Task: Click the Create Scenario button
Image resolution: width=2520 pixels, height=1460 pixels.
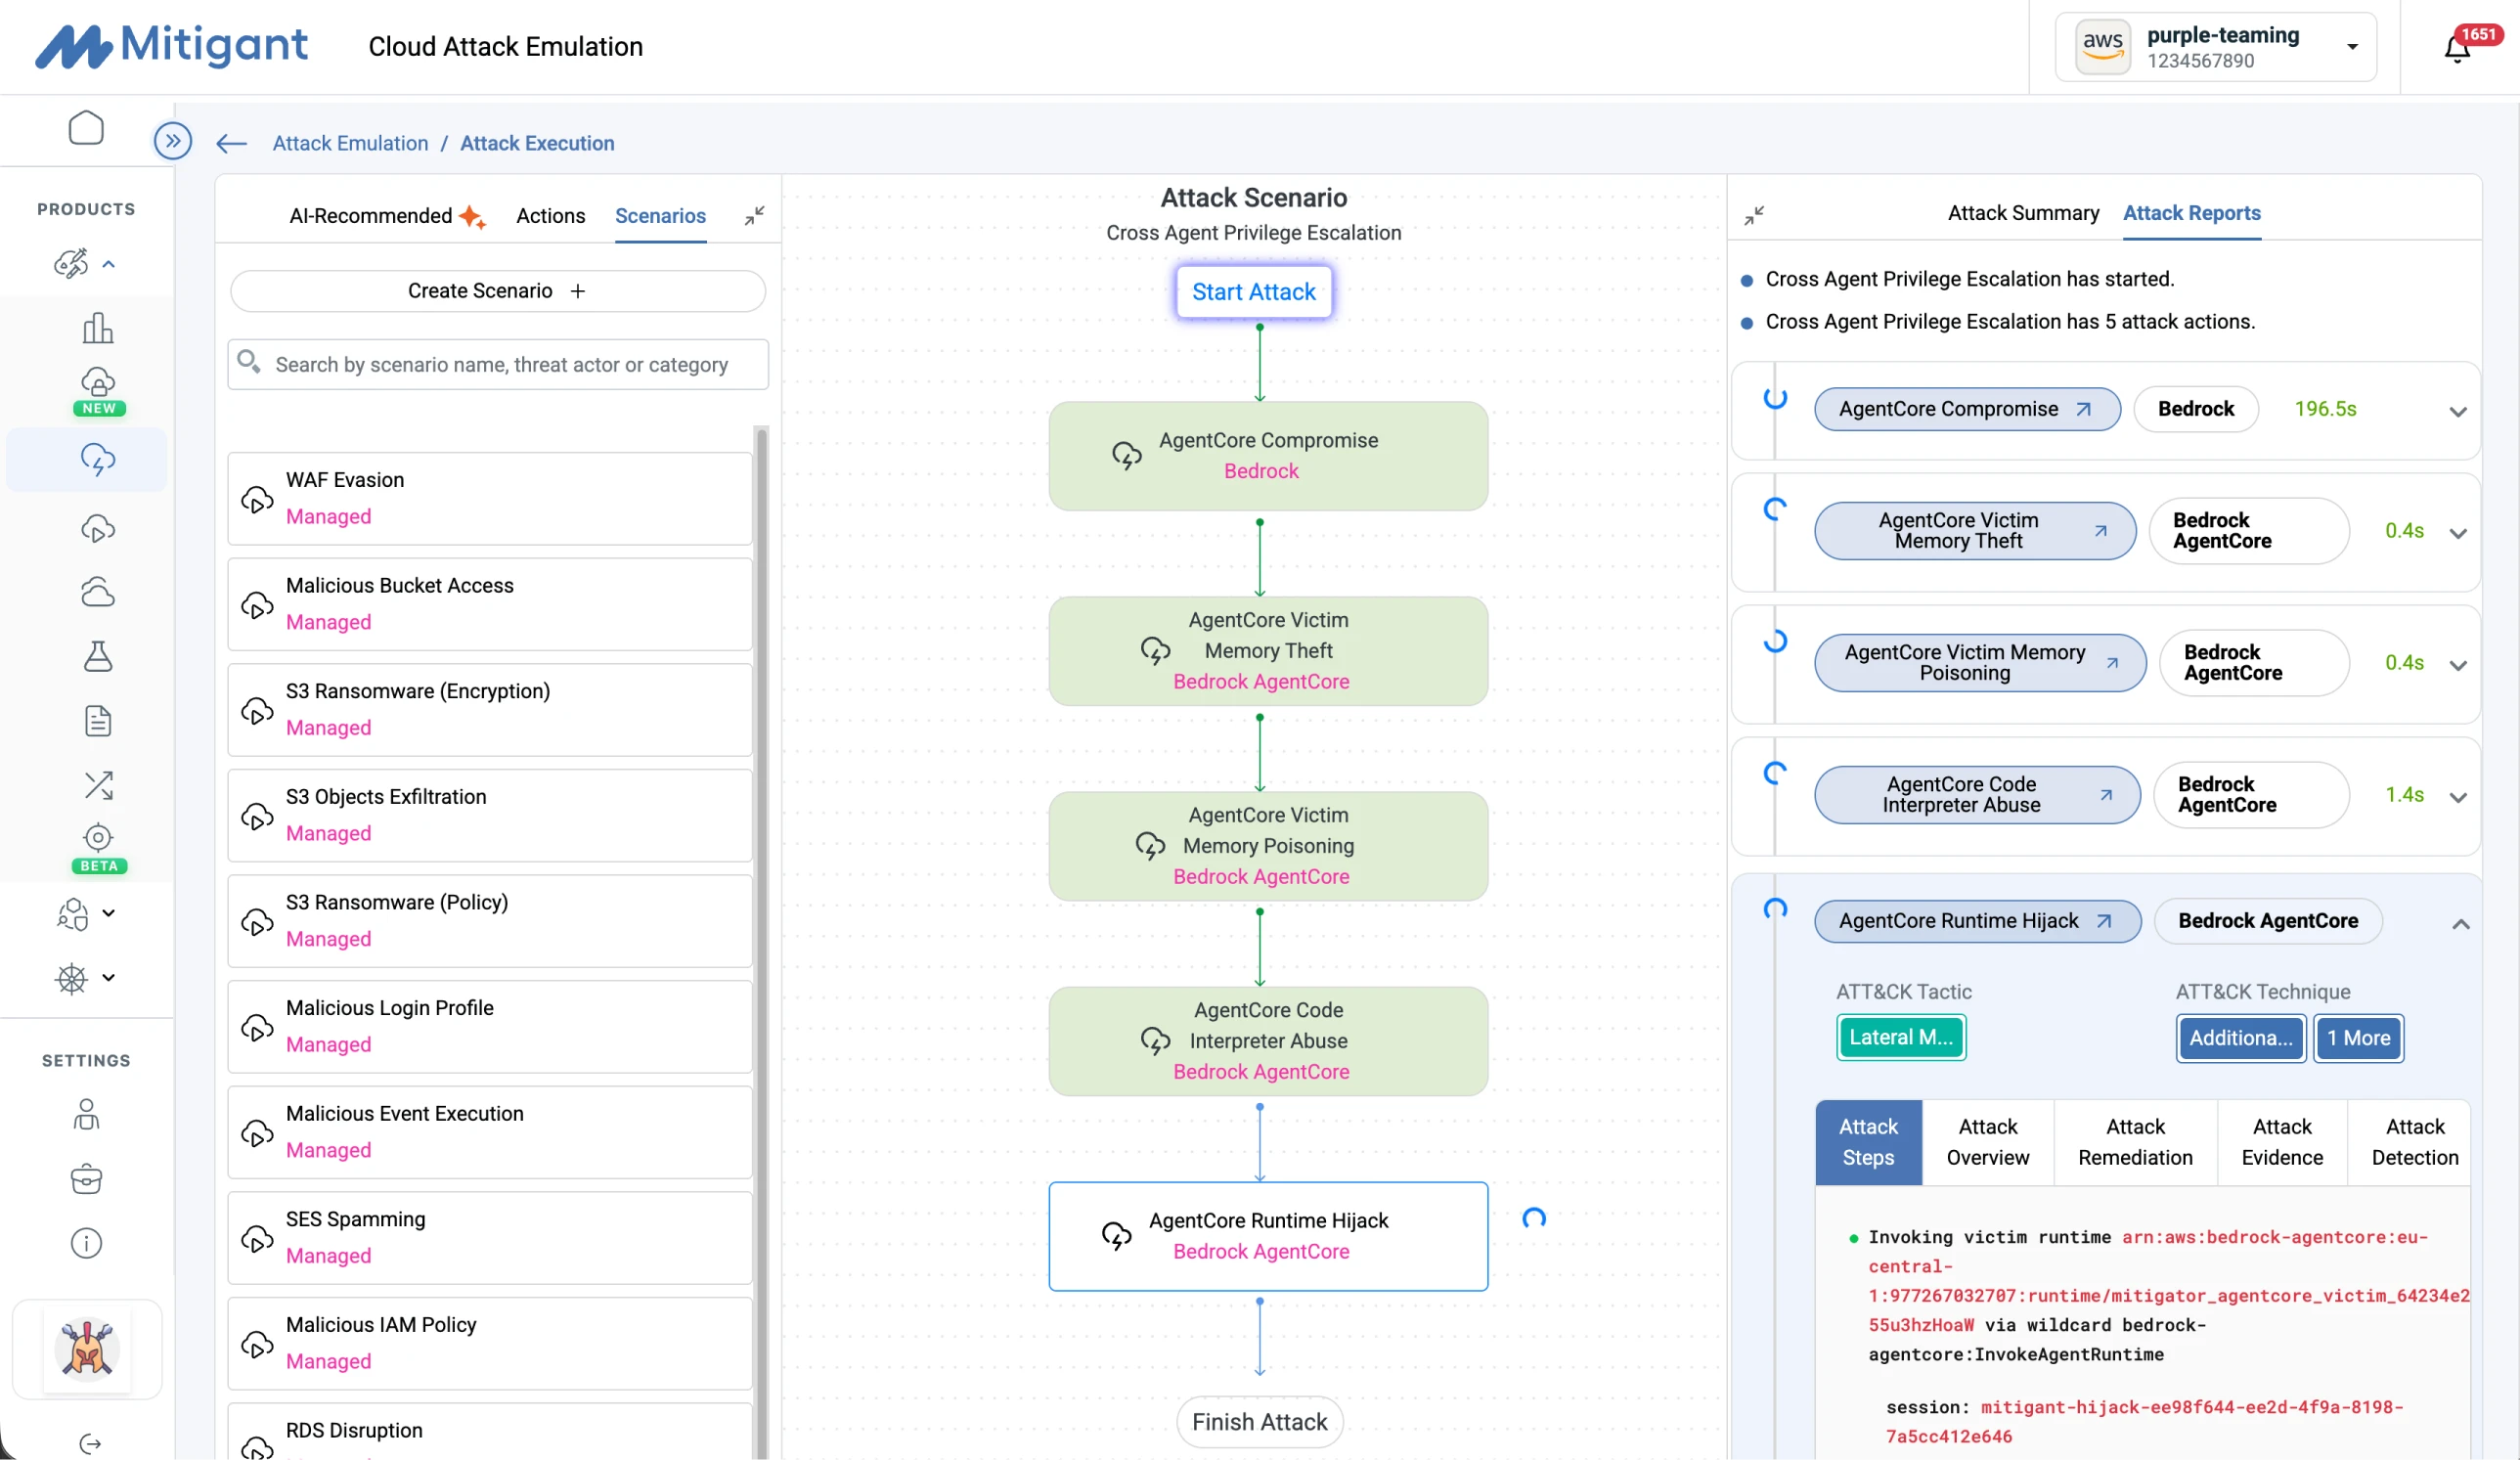Action: tap(497, 291)
